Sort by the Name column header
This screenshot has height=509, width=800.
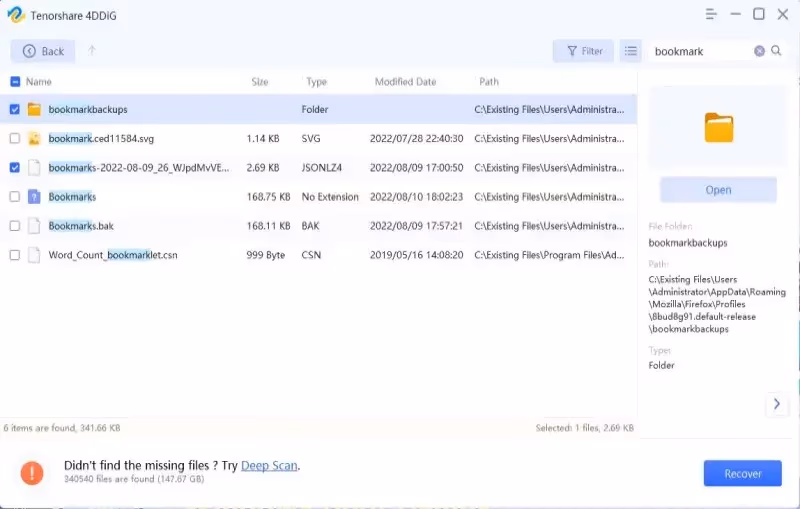point(39,82)
